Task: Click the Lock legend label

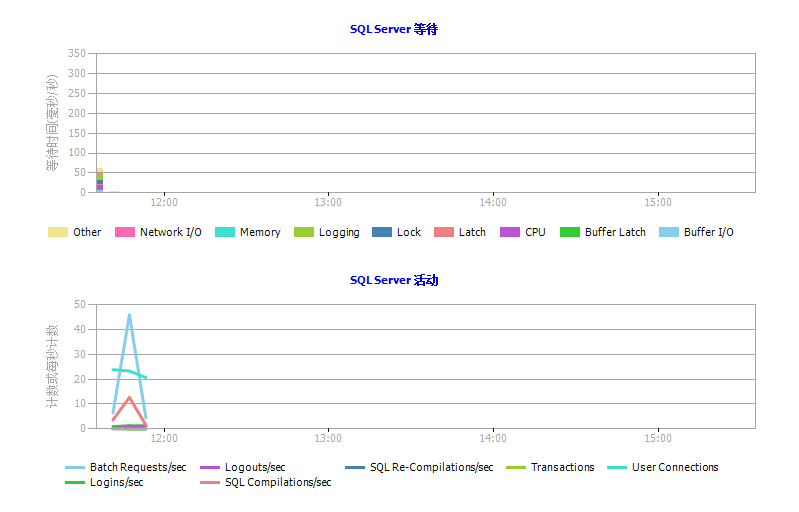Action: (x=409, y=232)
